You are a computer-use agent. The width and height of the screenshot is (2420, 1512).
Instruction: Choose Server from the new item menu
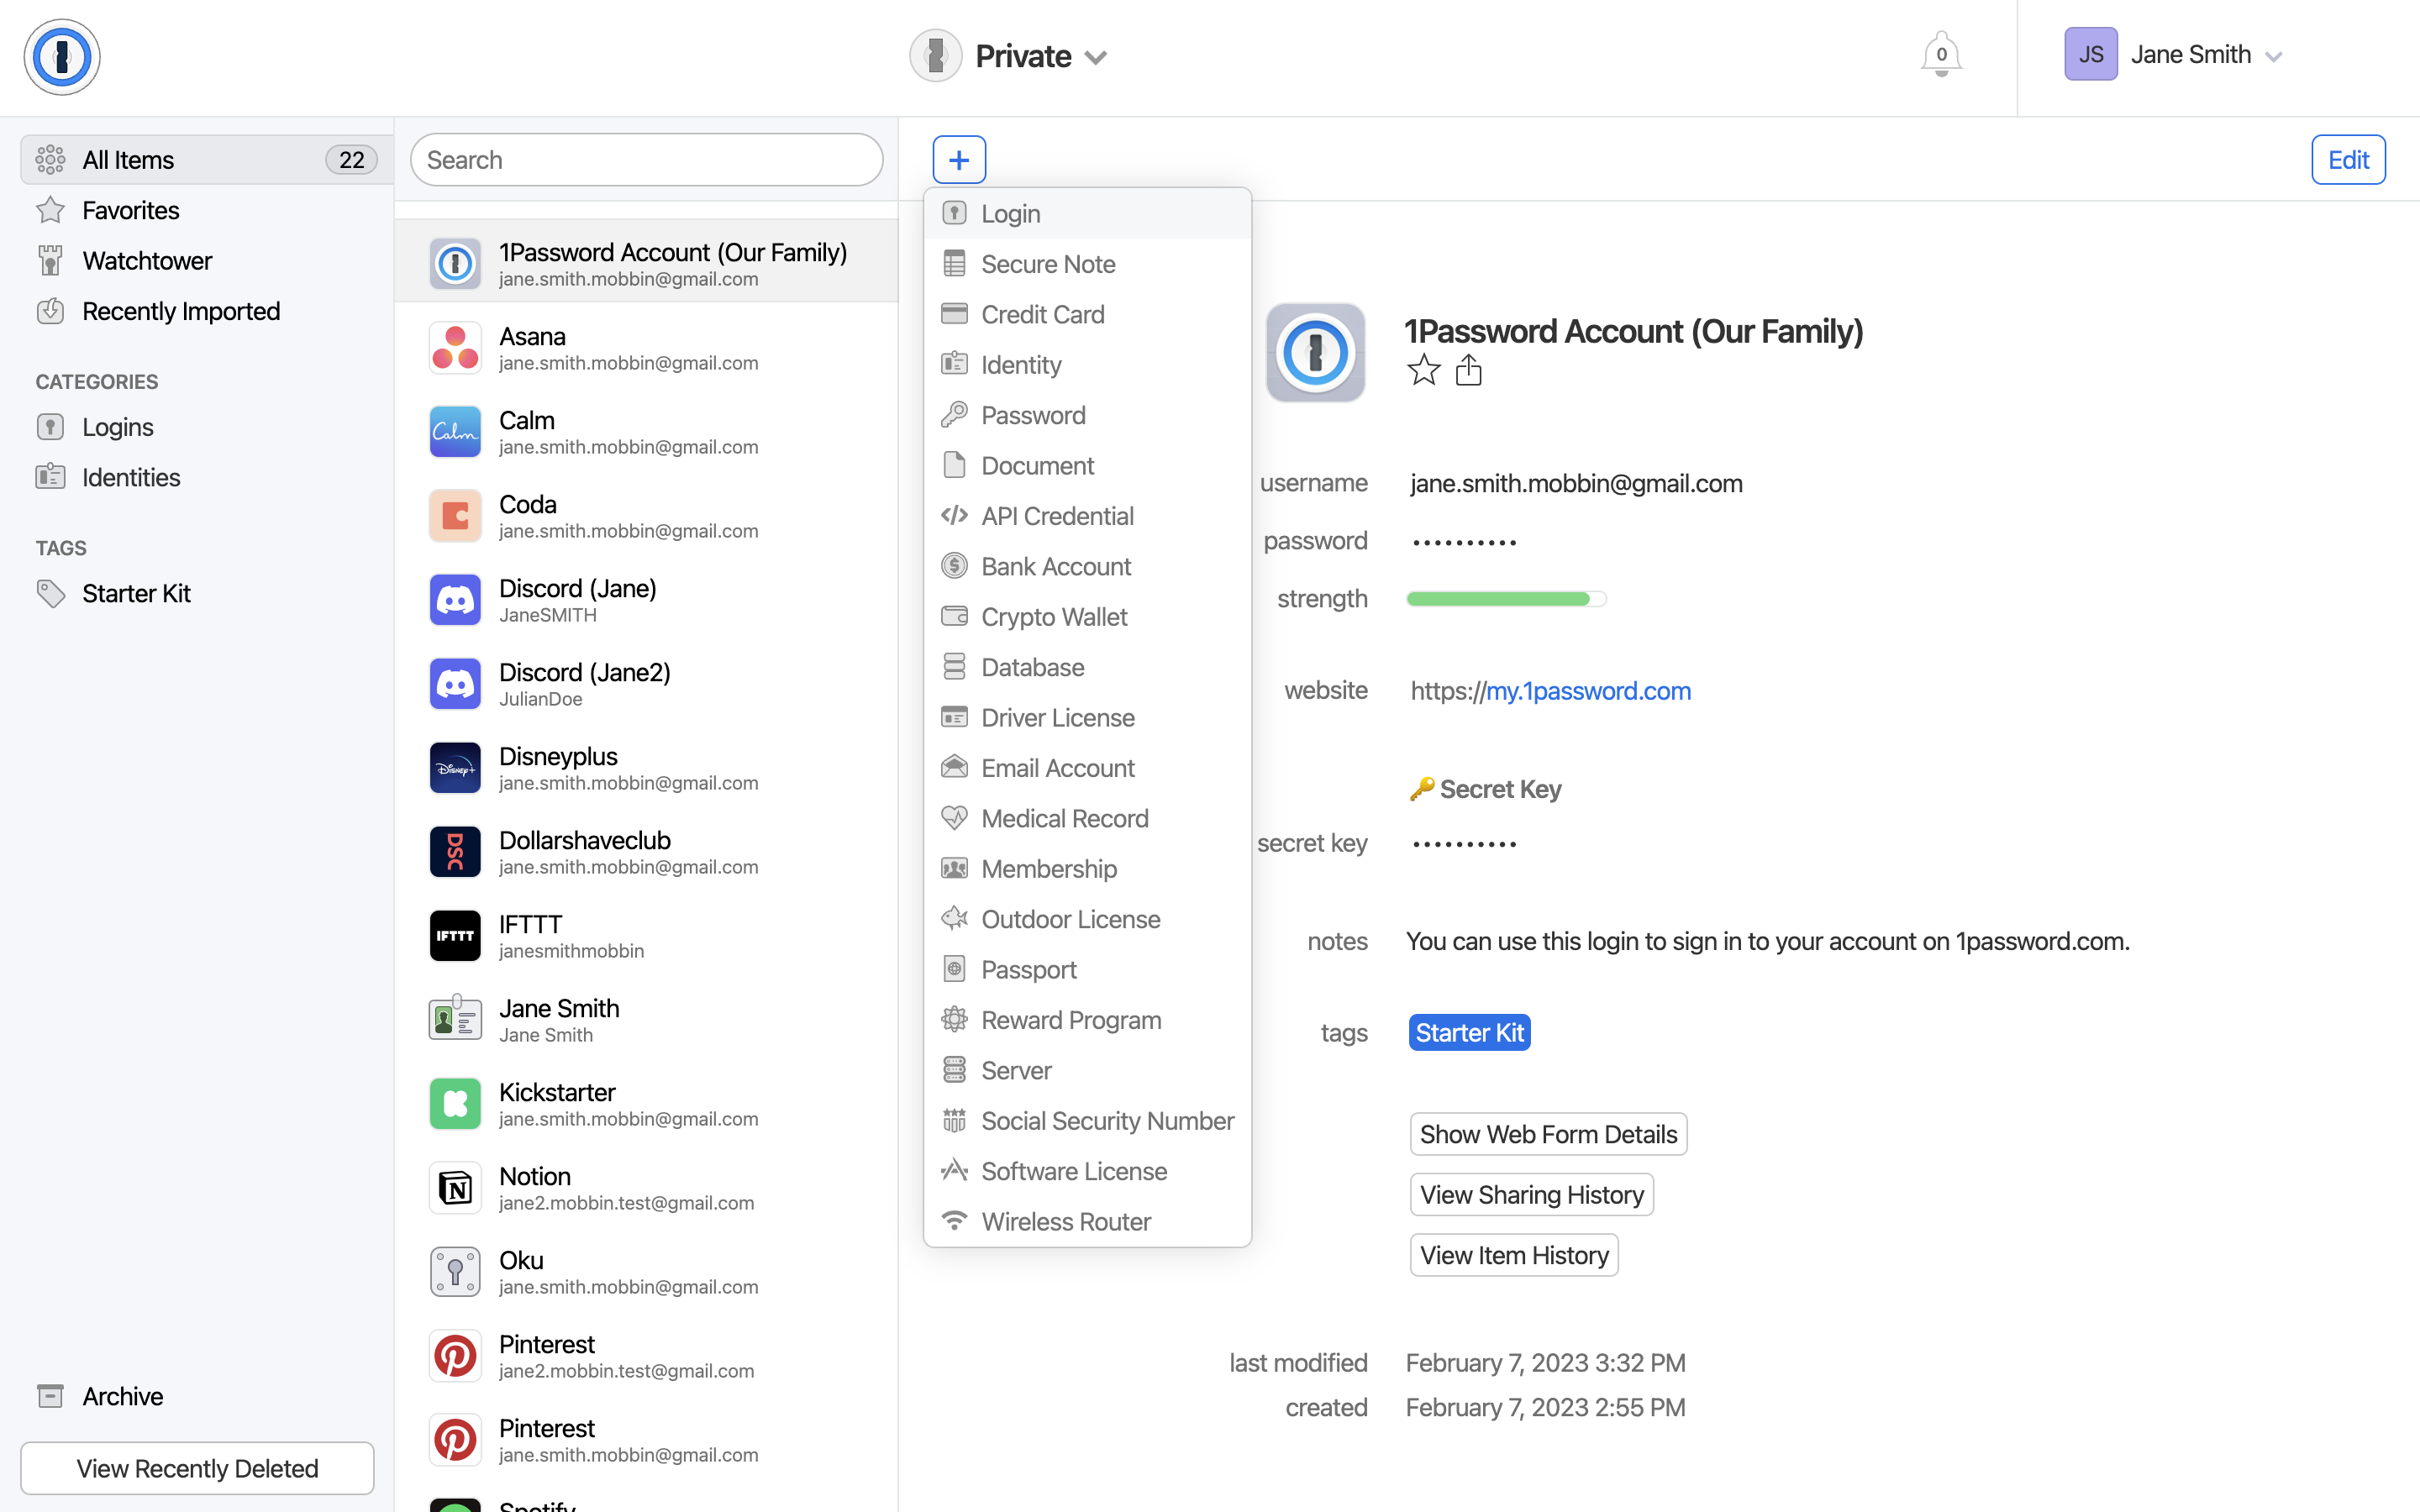(x=1087, y=1070)
